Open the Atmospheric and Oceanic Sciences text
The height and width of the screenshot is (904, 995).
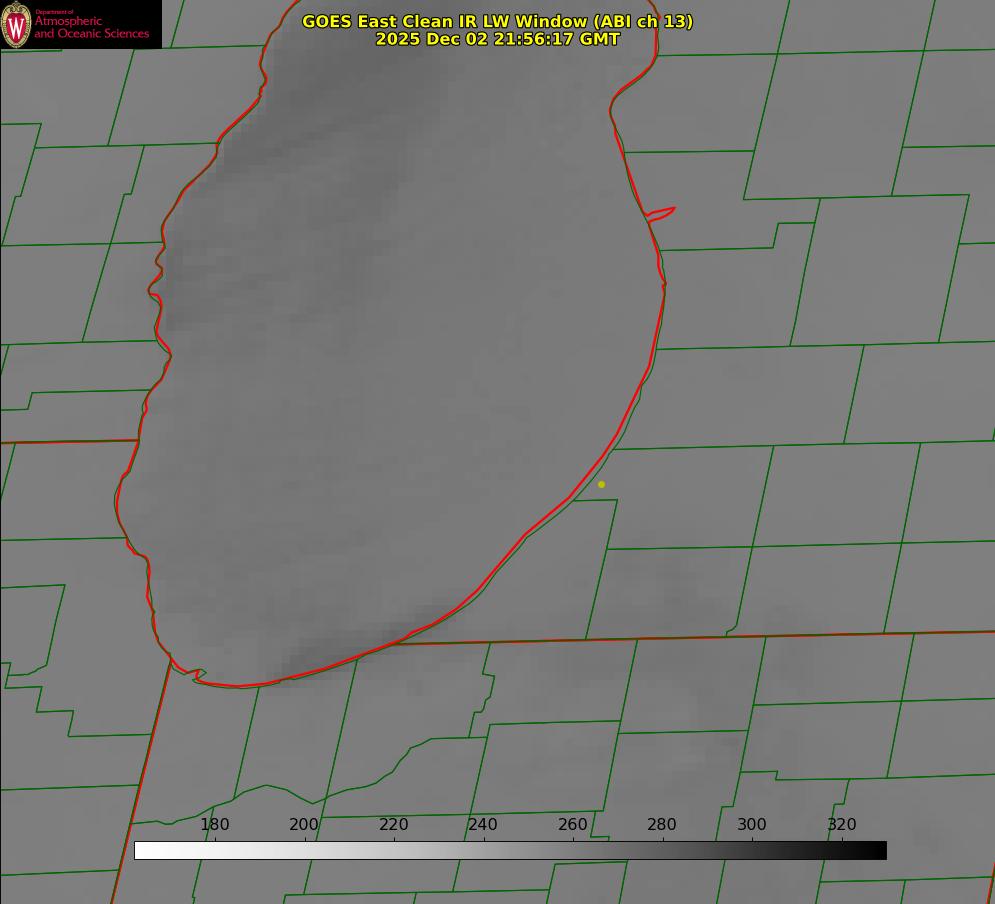[x=91, y=27]
